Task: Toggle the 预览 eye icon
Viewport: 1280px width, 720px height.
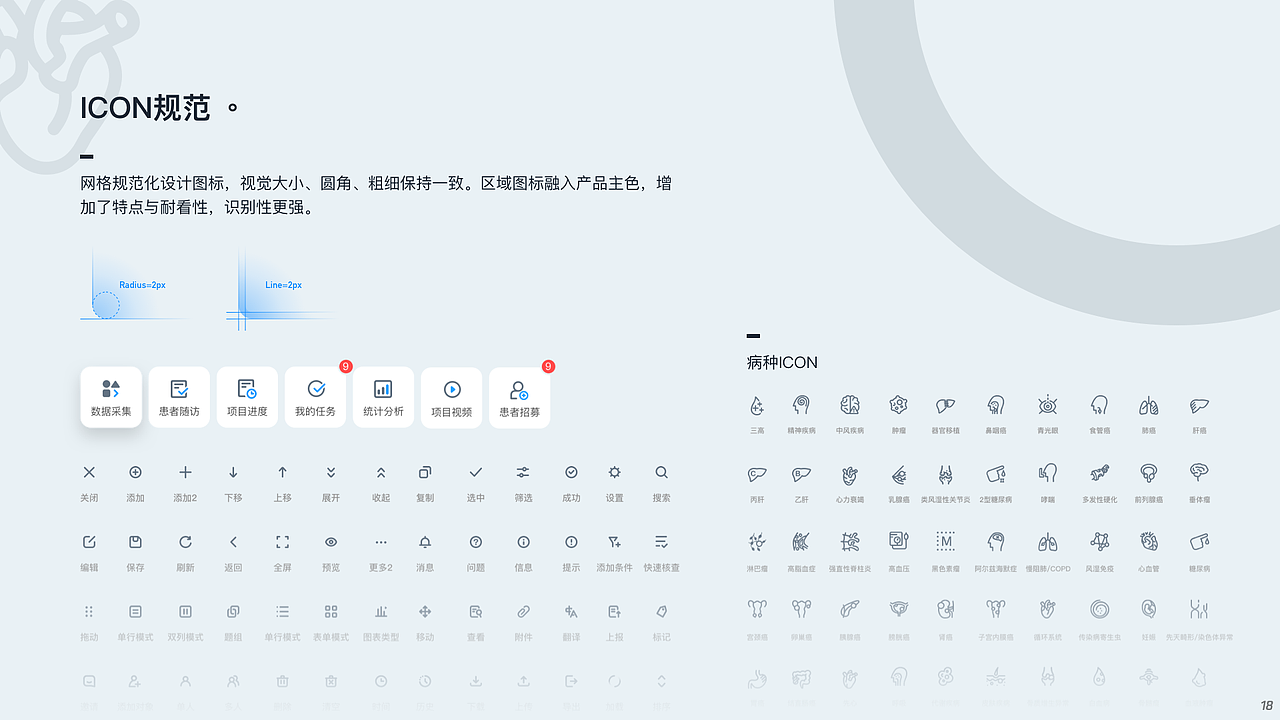Action: tap(331, 542)
